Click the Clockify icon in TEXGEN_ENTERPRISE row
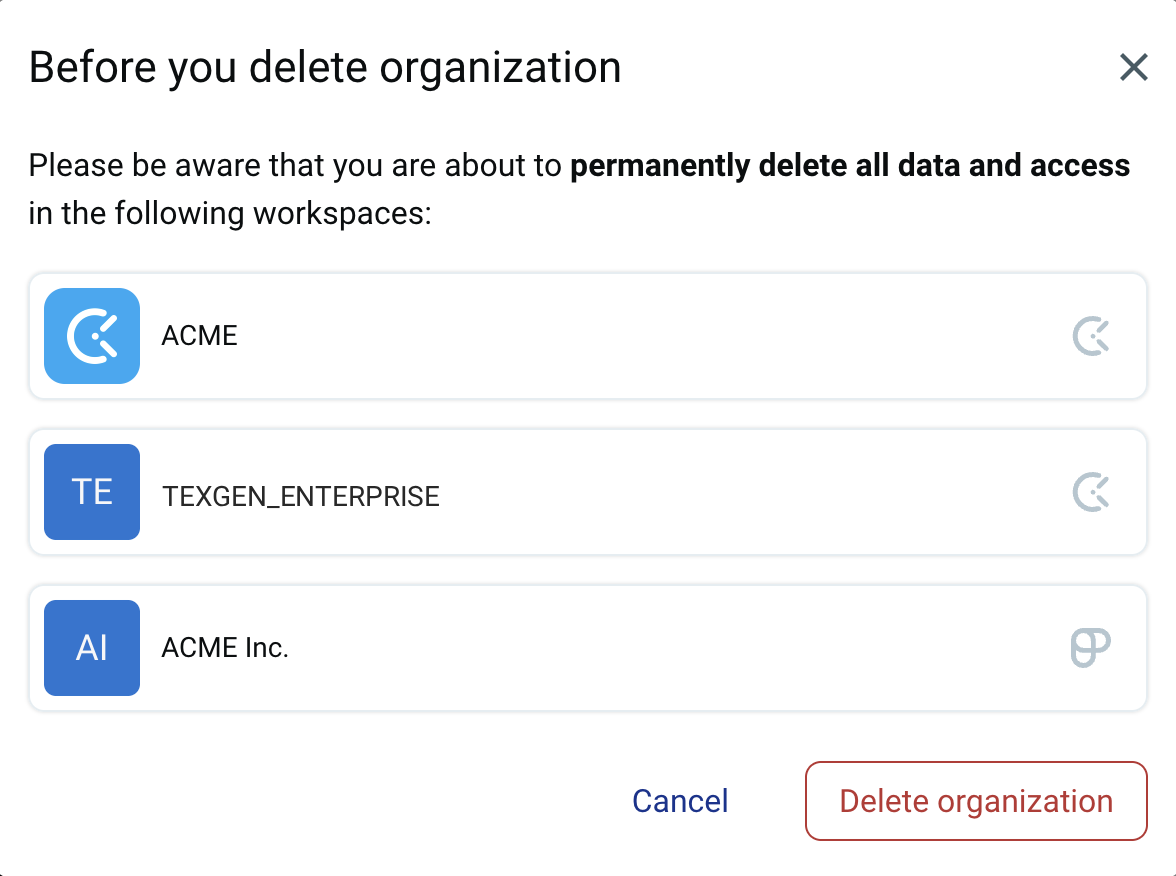 point(1091,492)
